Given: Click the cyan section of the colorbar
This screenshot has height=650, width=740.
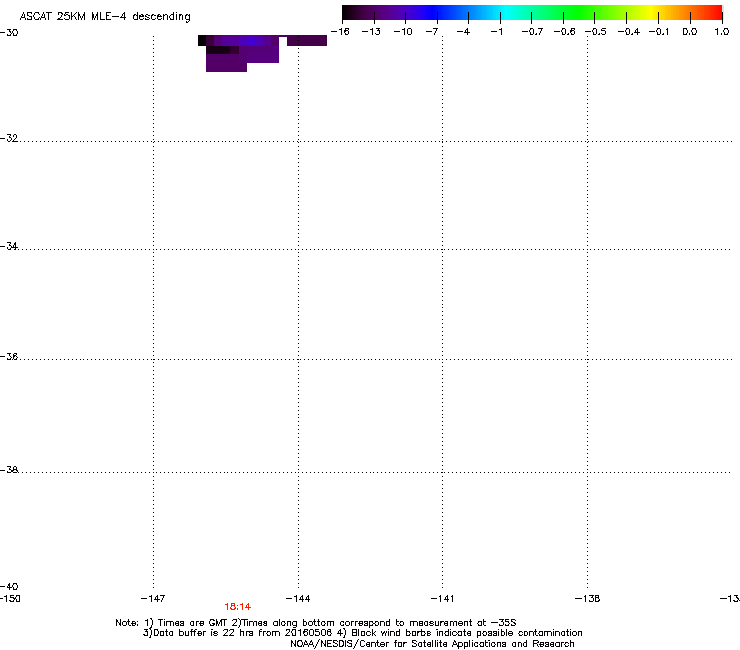Looking at the screenshot, I should coord(507,13).
